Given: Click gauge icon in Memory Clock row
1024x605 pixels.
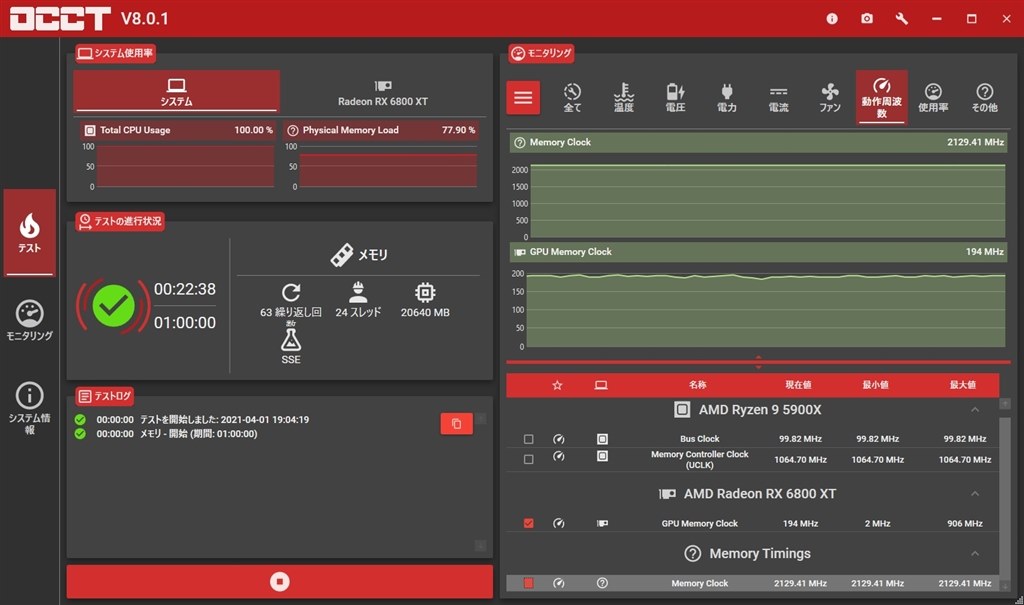Looking at the screenshot, I should 558,583.
